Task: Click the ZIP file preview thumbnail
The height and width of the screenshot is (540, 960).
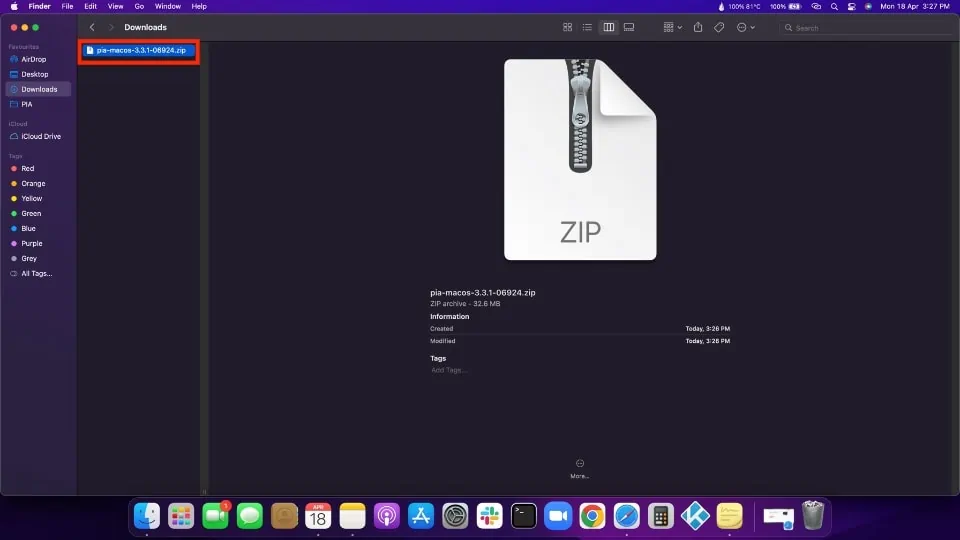Action: [x=580, y=159]
